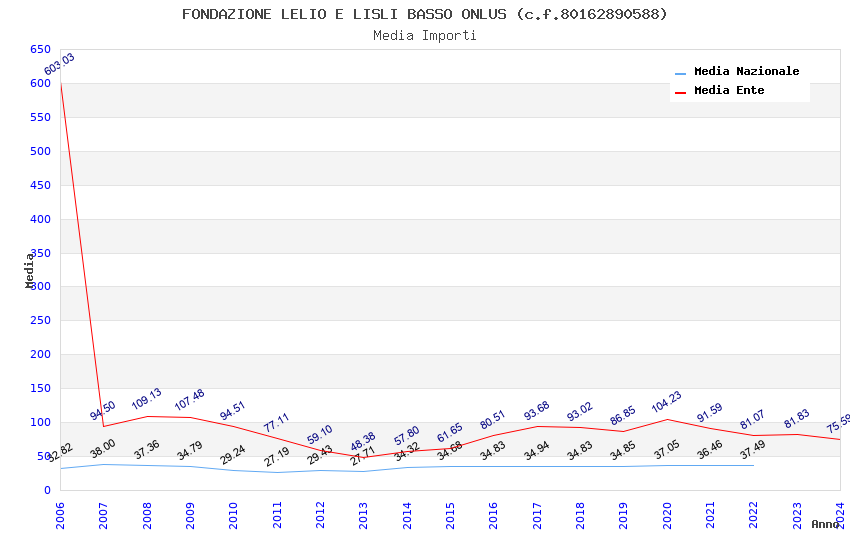Click the 104.23 data label
Viewport: 850px width, 550px height.
[666, 402]
